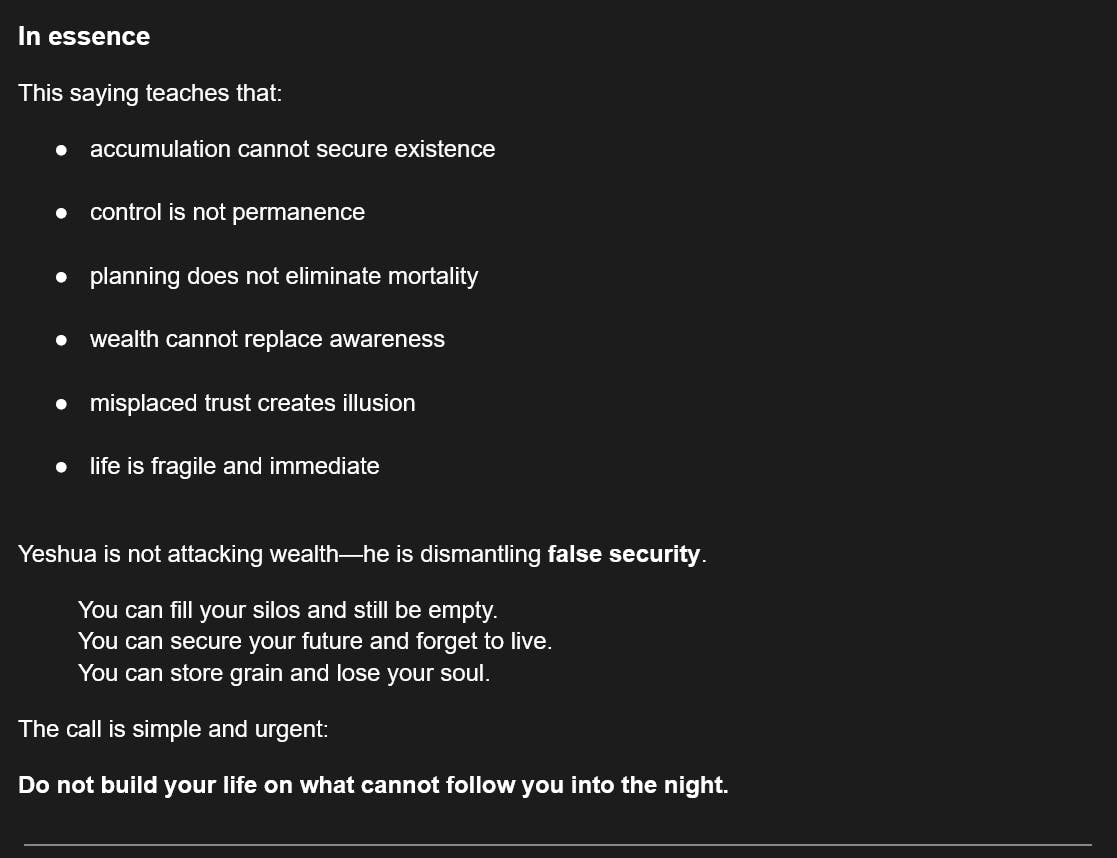Click the bullet dot before "wealth cannot"
Screen dimensions: 1117x858
tap(61, 340)
